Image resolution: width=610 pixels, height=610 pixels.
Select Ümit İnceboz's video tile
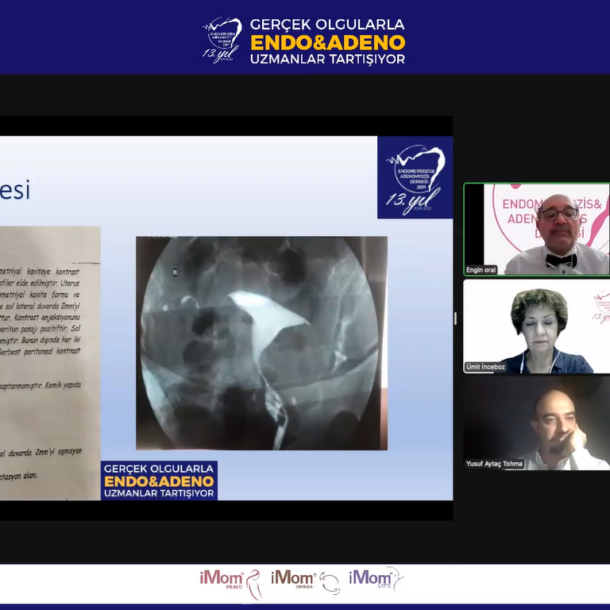tap(535, 326)
